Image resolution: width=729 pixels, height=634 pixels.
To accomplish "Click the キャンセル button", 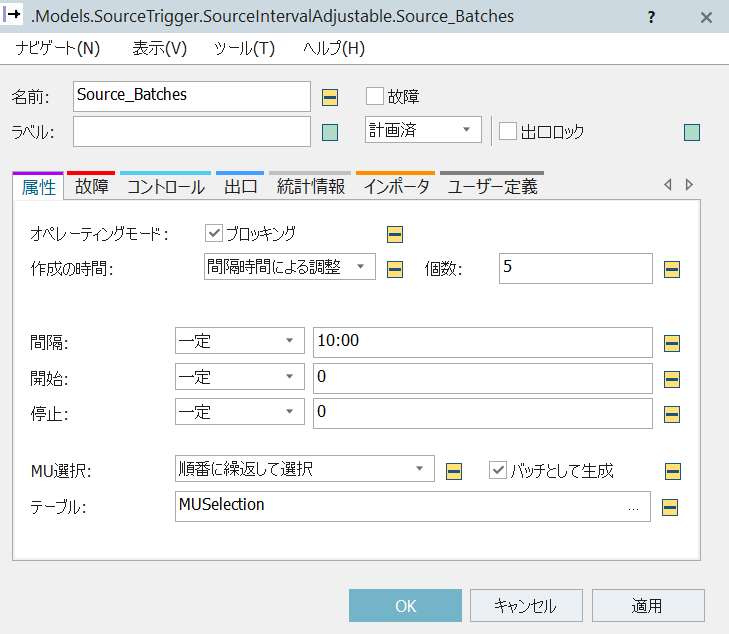I will (x=526, y=606).
